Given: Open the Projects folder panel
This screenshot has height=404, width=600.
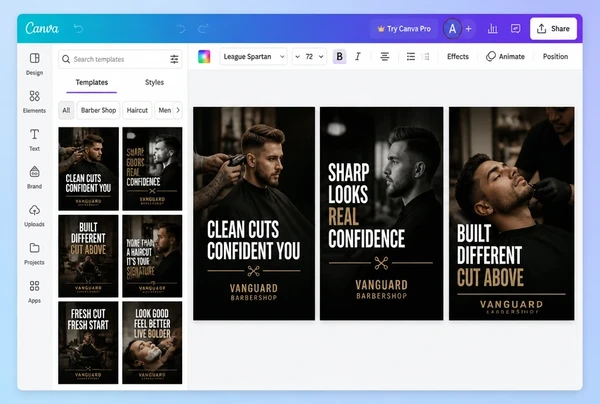Looking at the screenshot, I should (34, 253).
